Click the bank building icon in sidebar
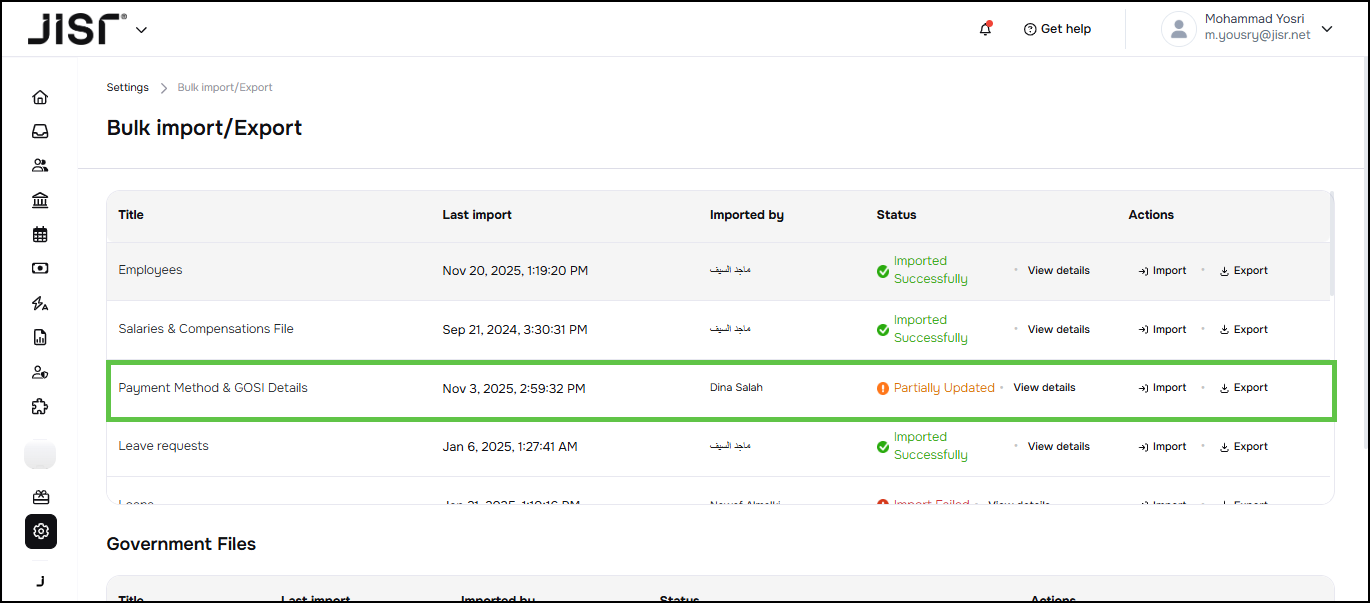This screenshot has width=1370, height=603. tap(40, 200)
